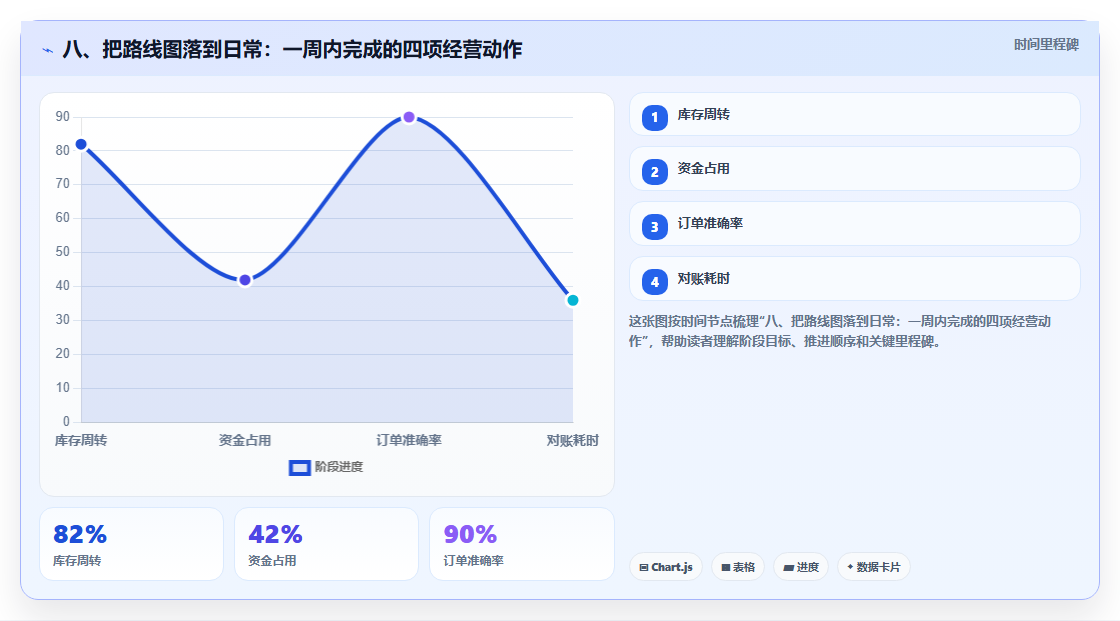This screenshot has width=1120, height=621.
Task: Click the section title 八、把路线图落到日常
Action: (x=293, y=49)
